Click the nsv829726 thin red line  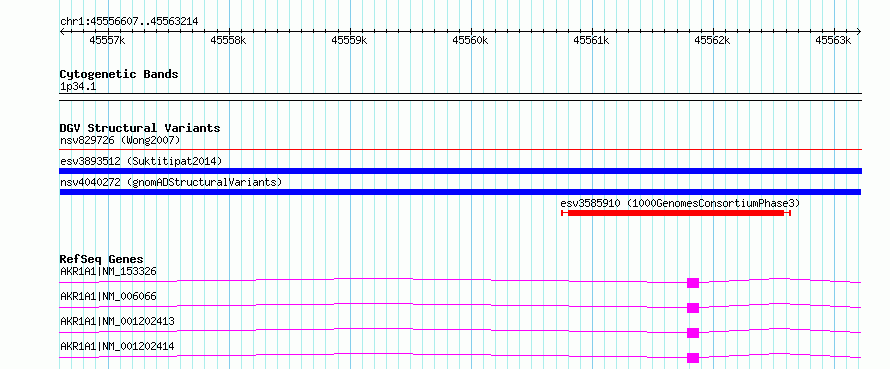[460, 150]
